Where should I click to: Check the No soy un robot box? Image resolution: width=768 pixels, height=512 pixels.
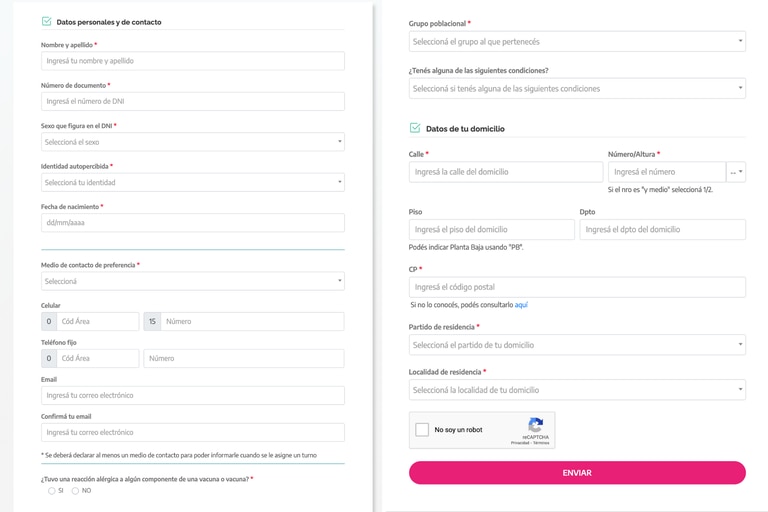pos(422,430)
